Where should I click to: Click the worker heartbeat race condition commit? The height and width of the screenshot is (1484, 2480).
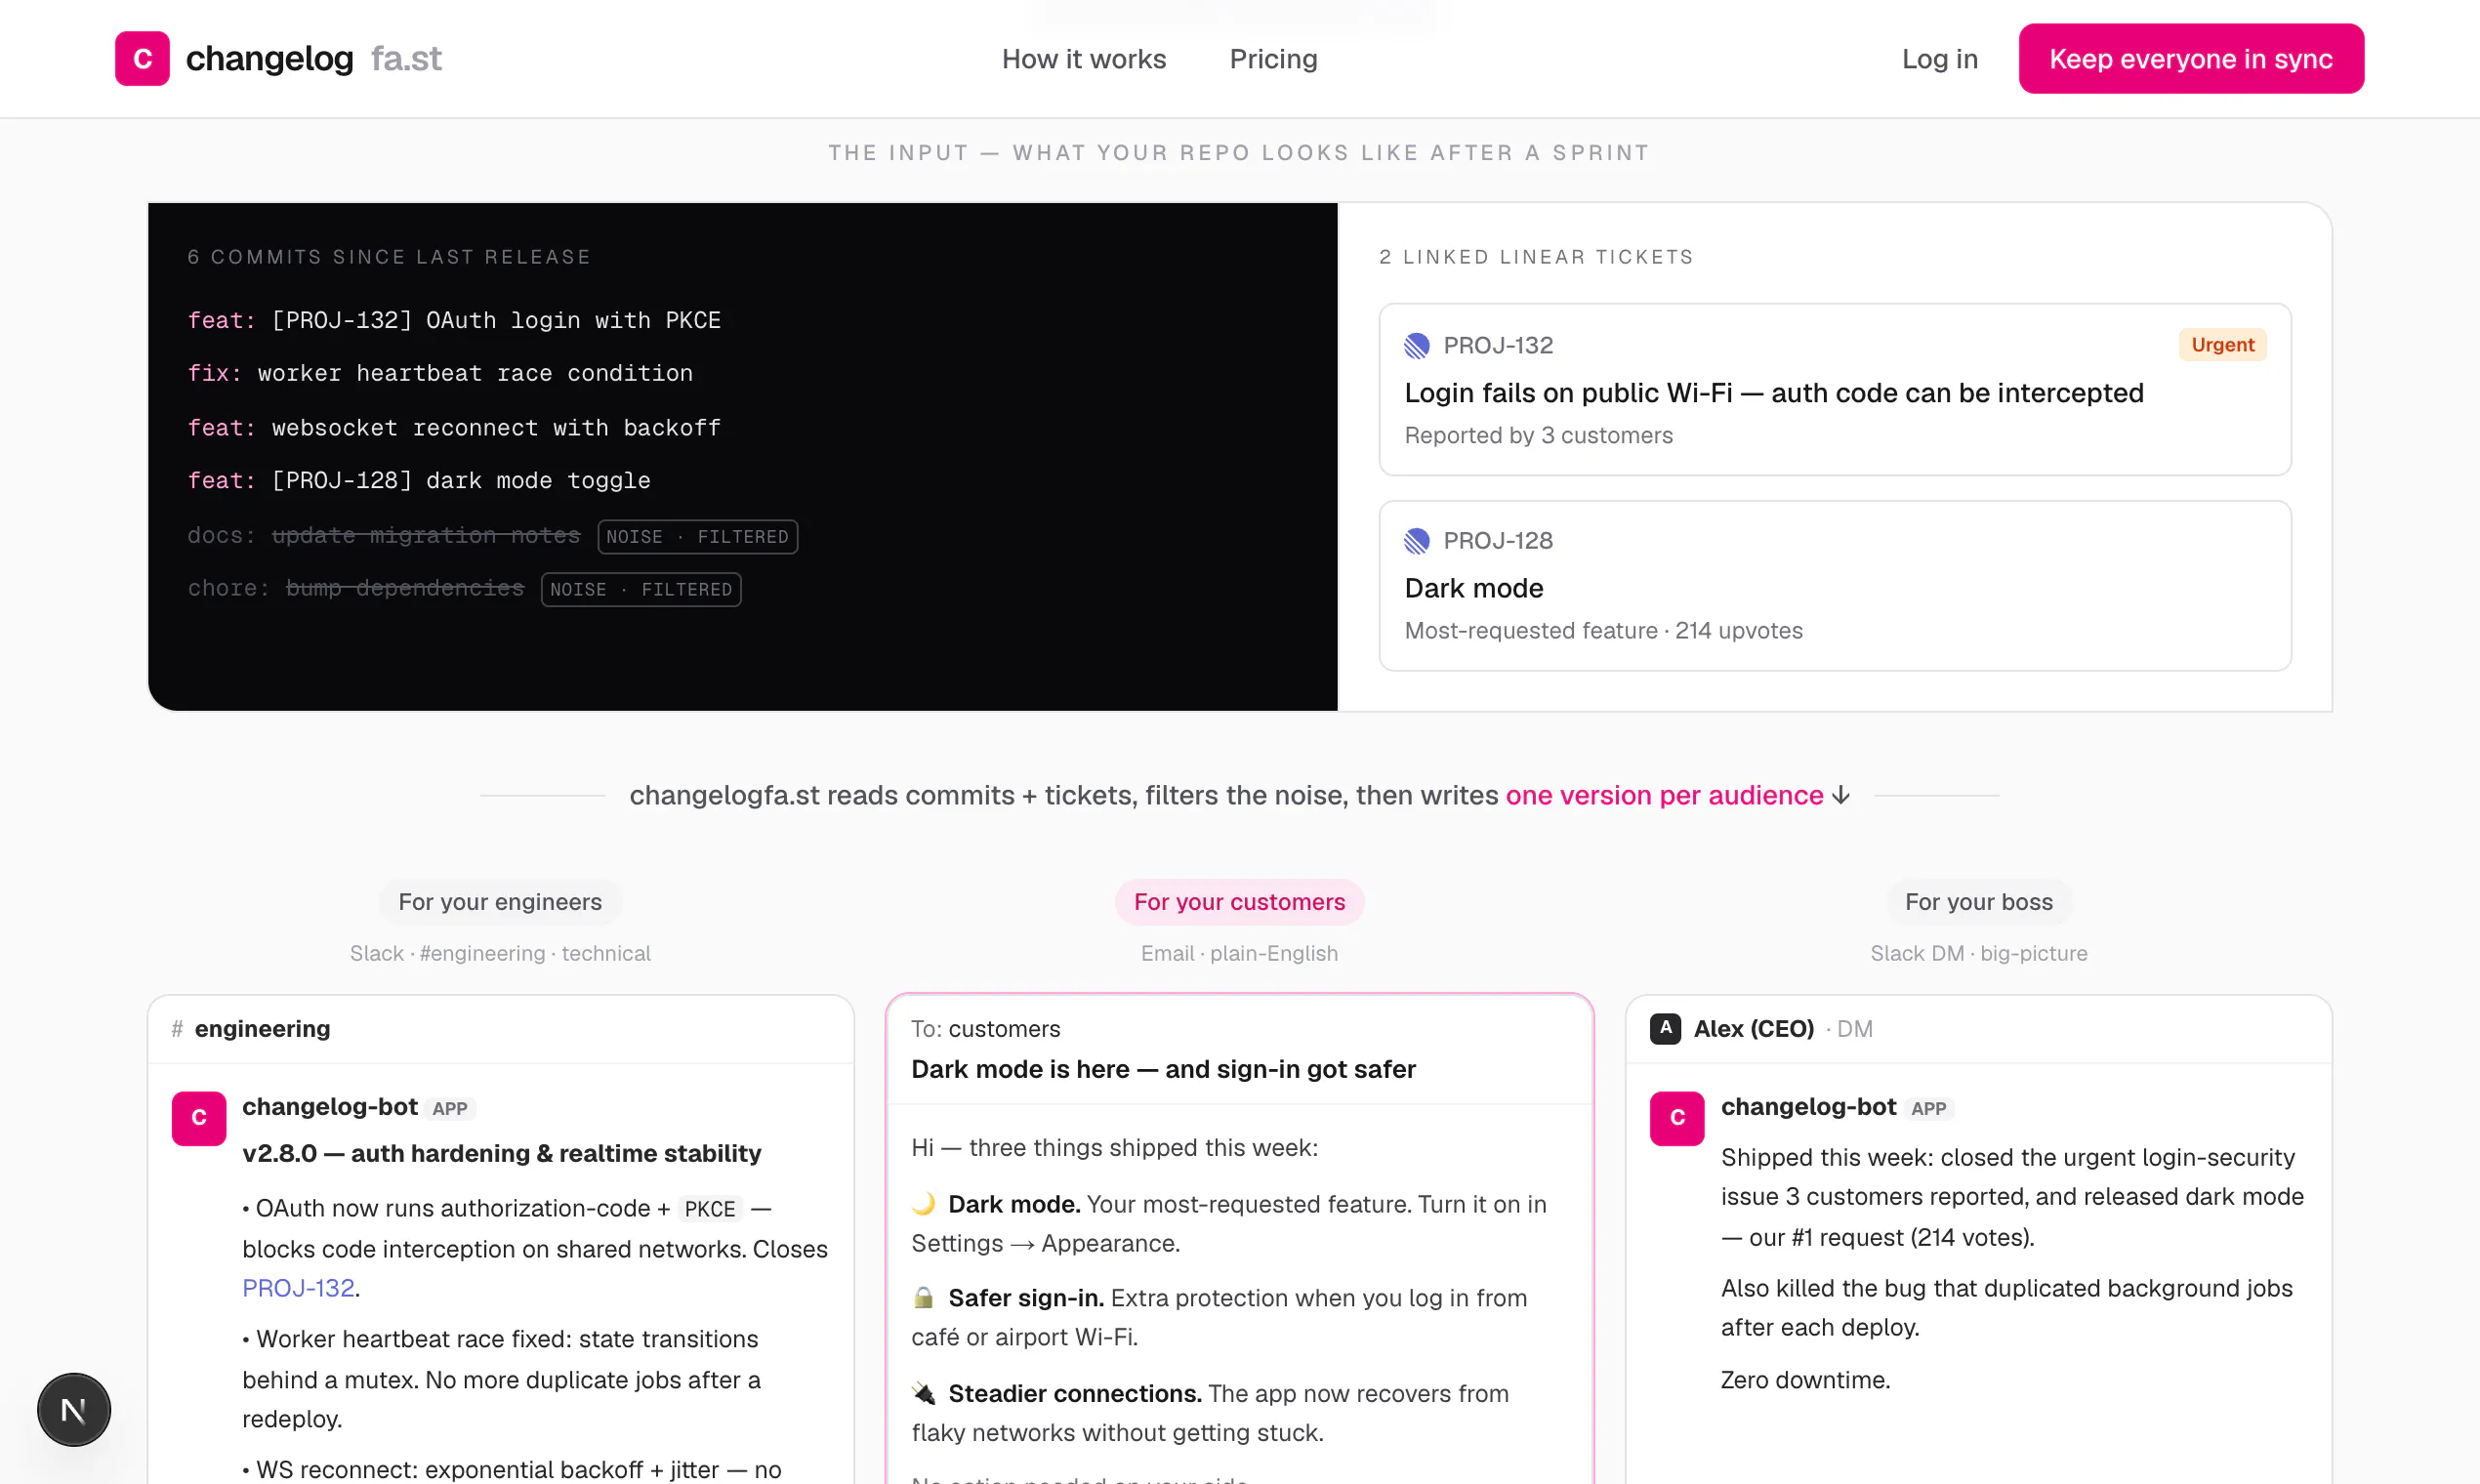point(440,373)
